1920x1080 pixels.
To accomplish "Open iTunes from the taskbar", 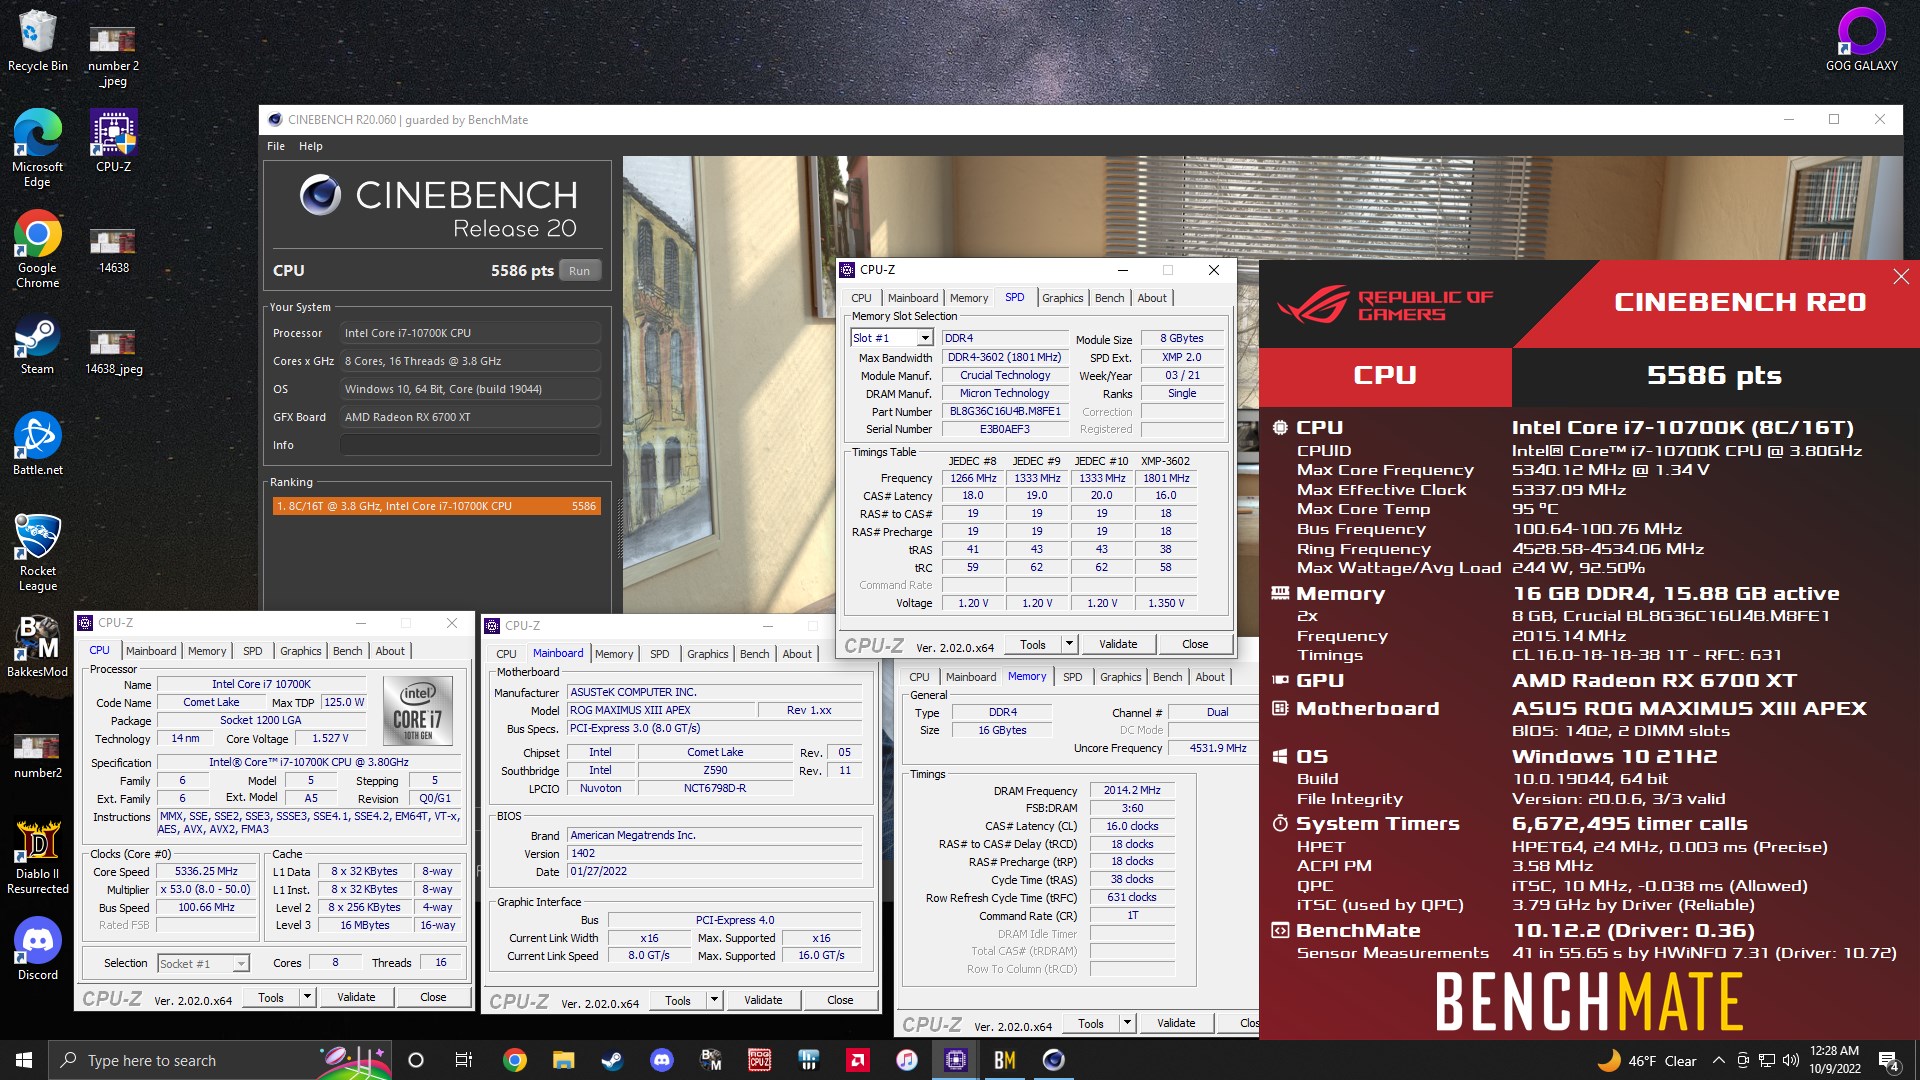I will [x=906, y=1060].
